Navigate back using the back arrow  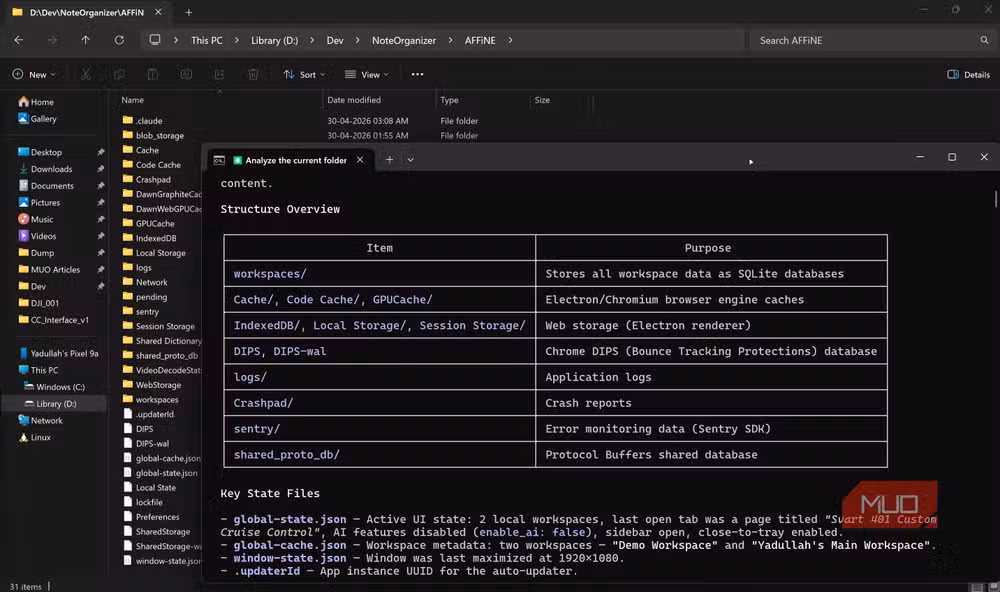tap(17, 40)
